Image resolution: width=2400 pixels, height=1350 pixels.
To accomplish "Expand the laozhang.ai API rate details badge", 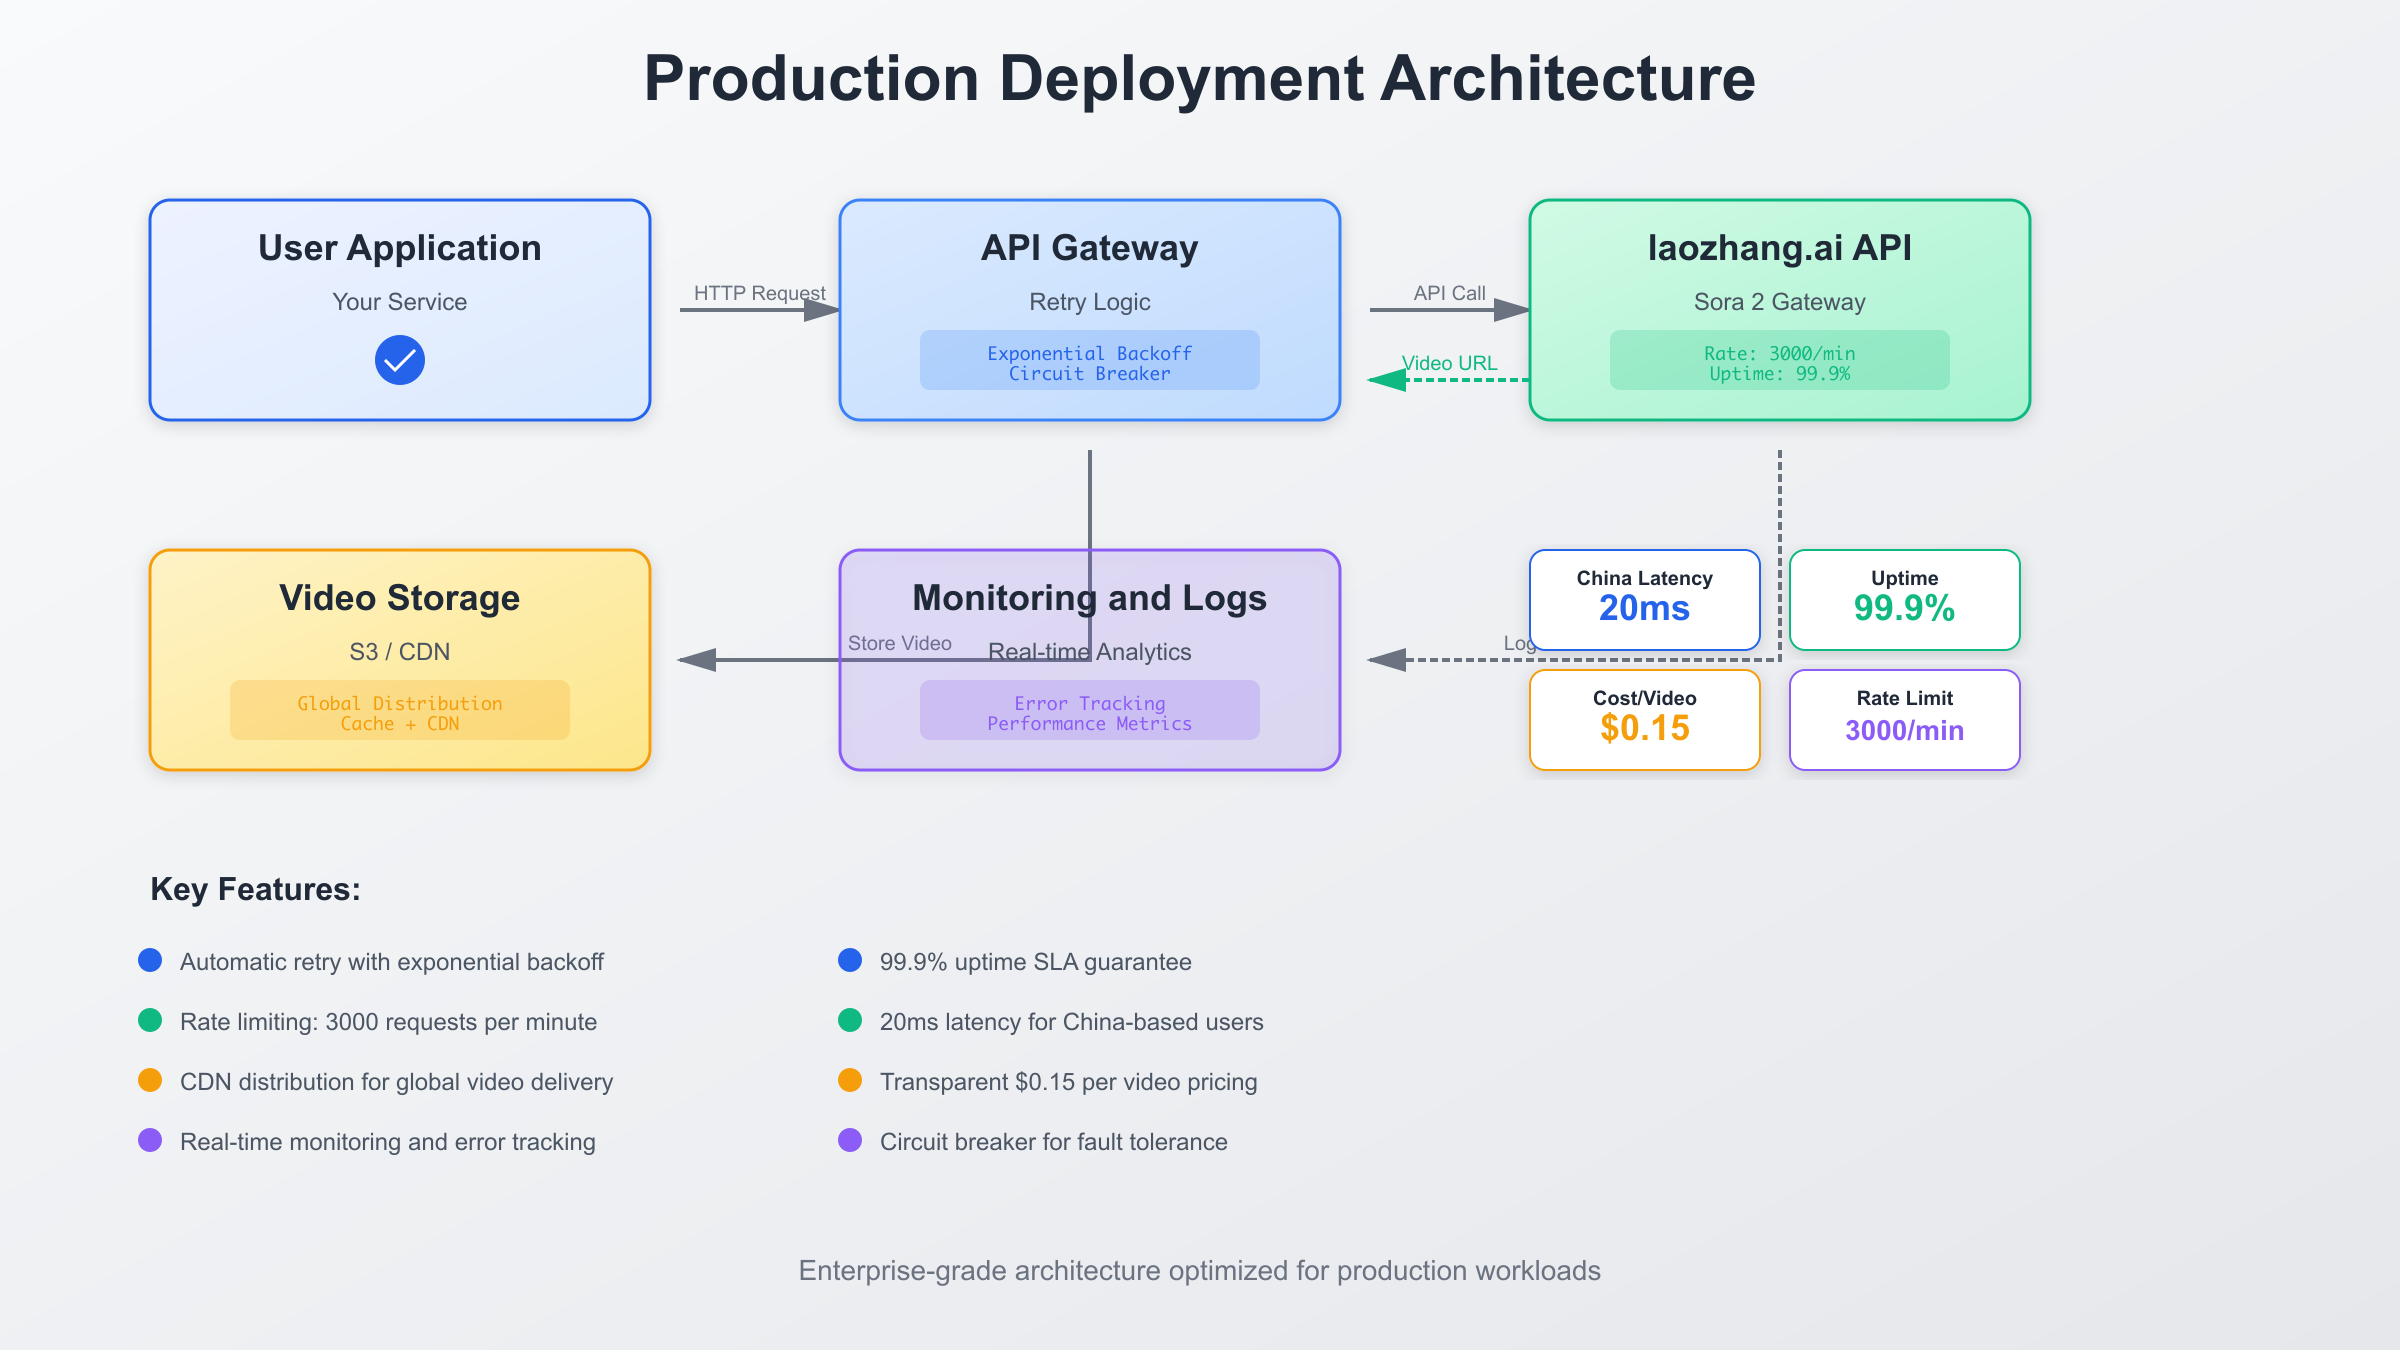I will click(x=1779, y=360).
